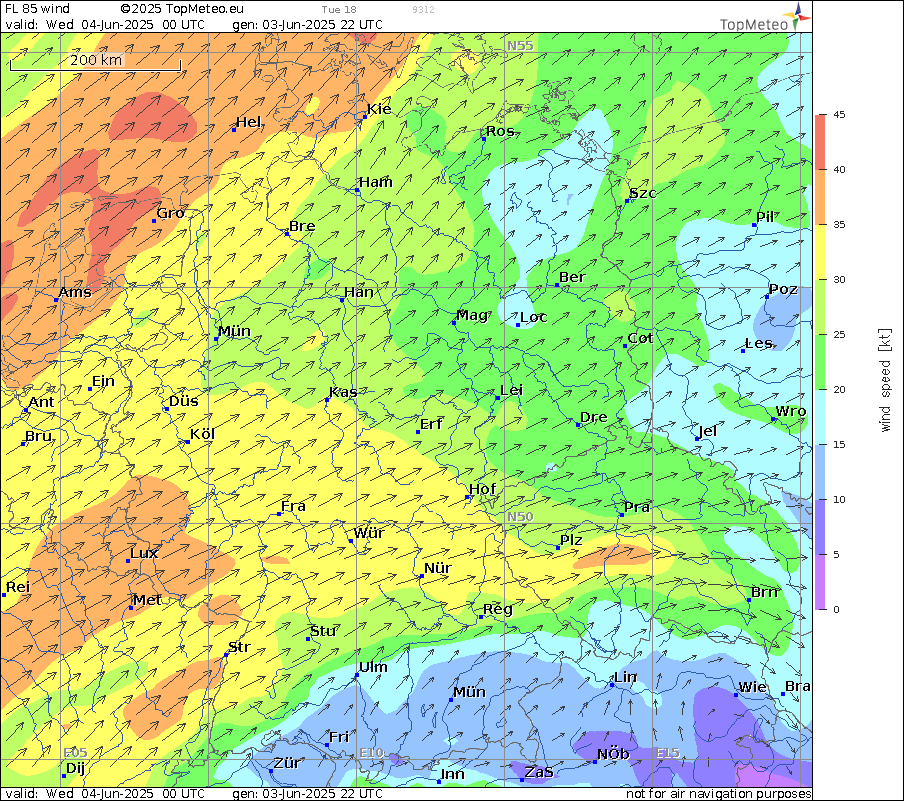Click the Stu city label
The height and width of the screenshot is (801, 904).
click(x=323, y=631)
